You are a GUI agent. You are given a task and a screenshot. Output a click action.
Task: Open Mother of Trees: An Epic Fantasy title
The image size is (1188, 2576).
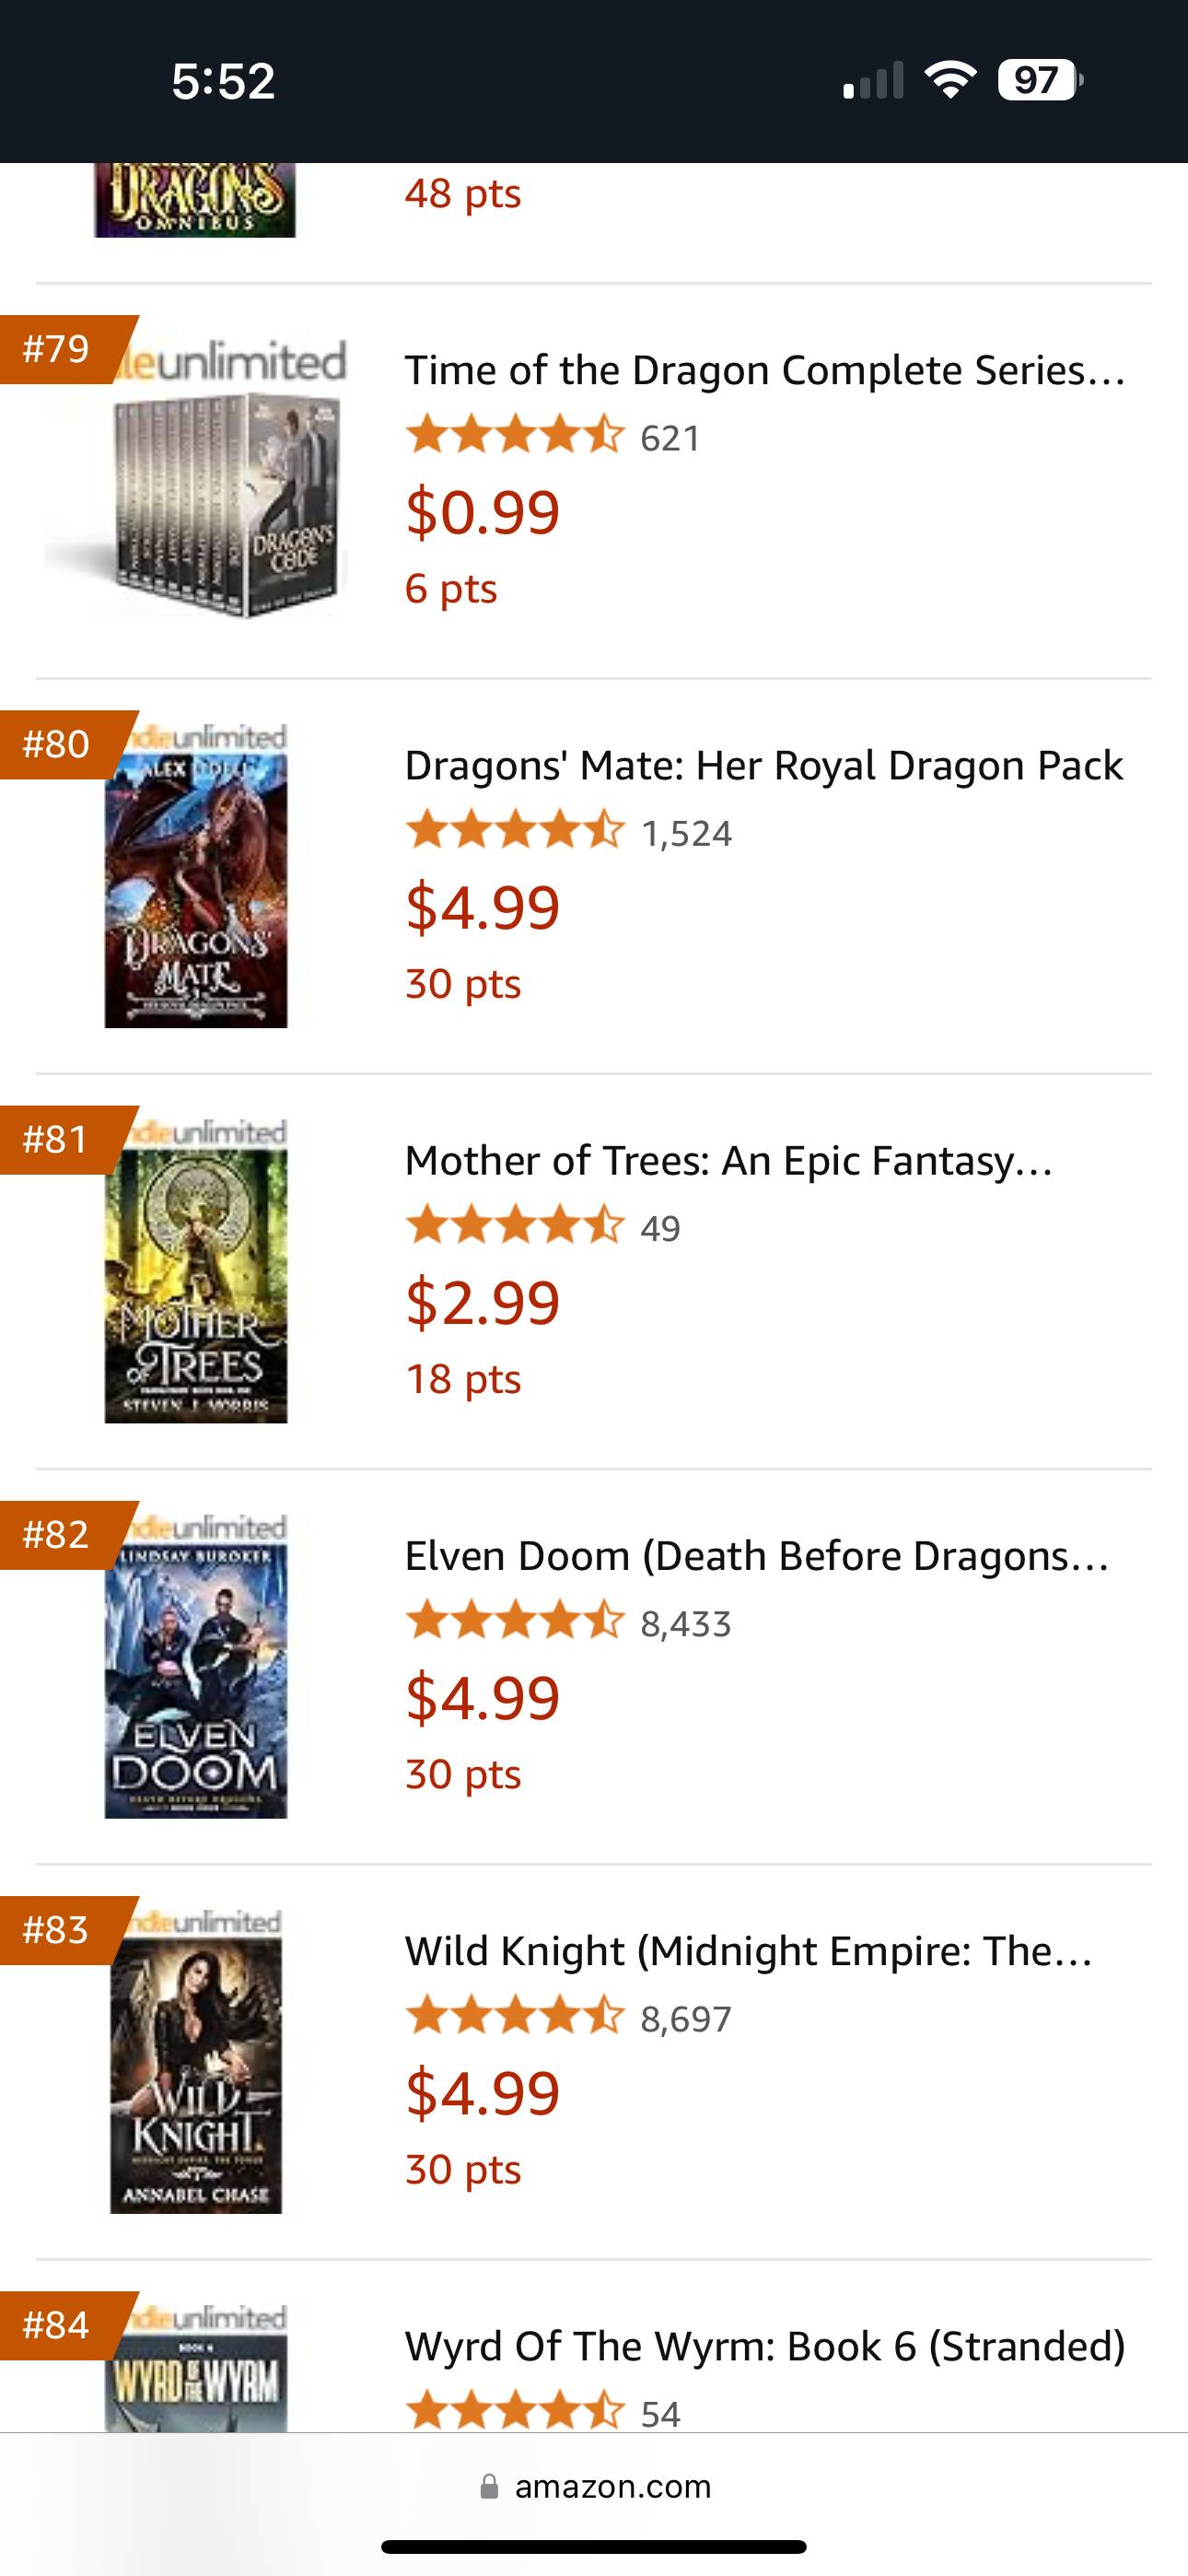coord(729,1160)
